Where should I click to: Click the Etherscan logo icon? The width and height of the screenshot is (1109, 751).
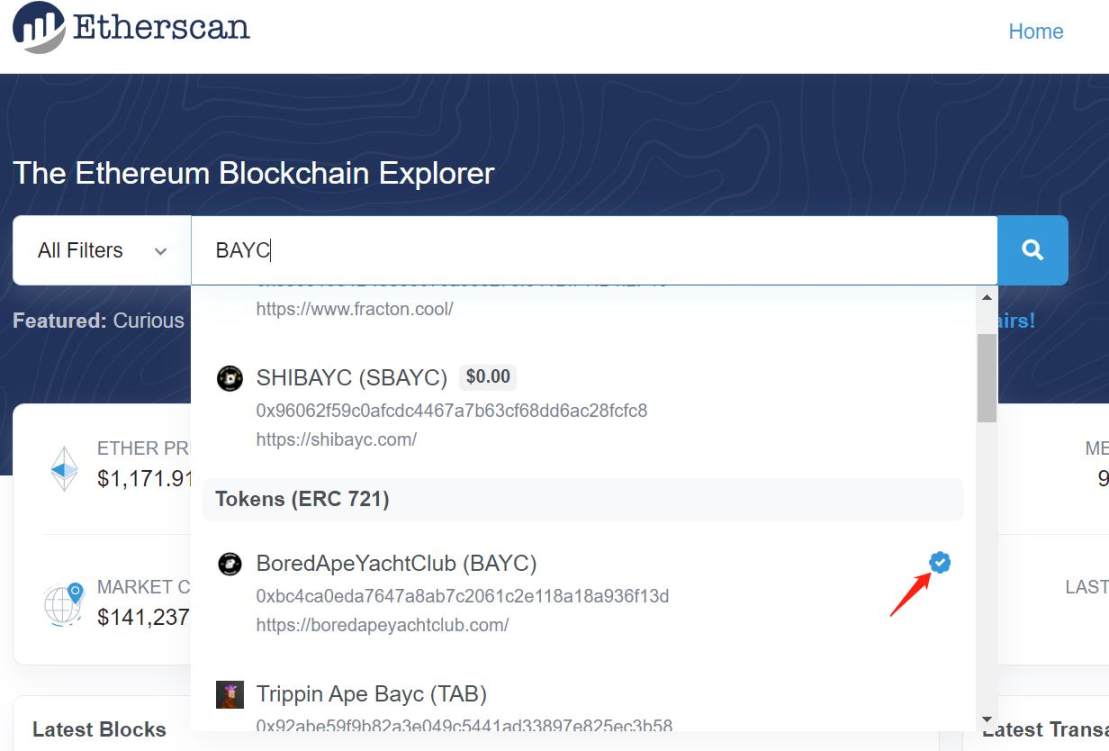point(38,27)
